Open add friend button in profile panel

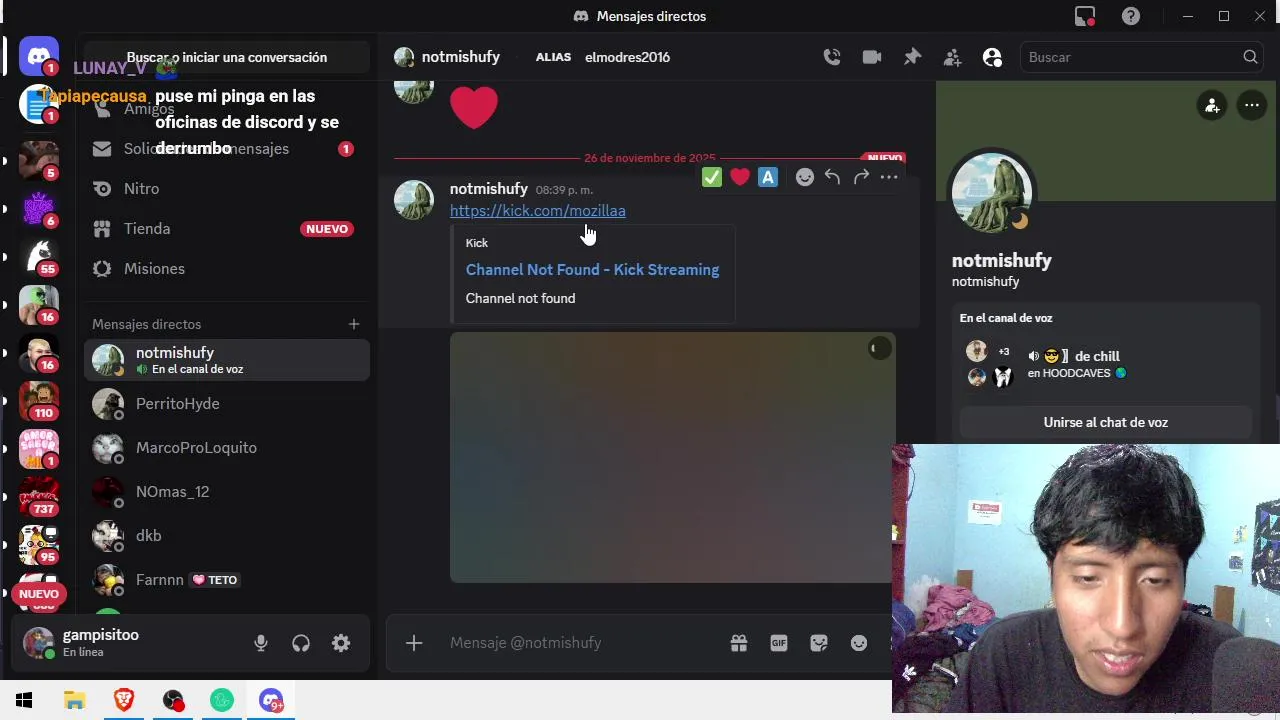1212,105
